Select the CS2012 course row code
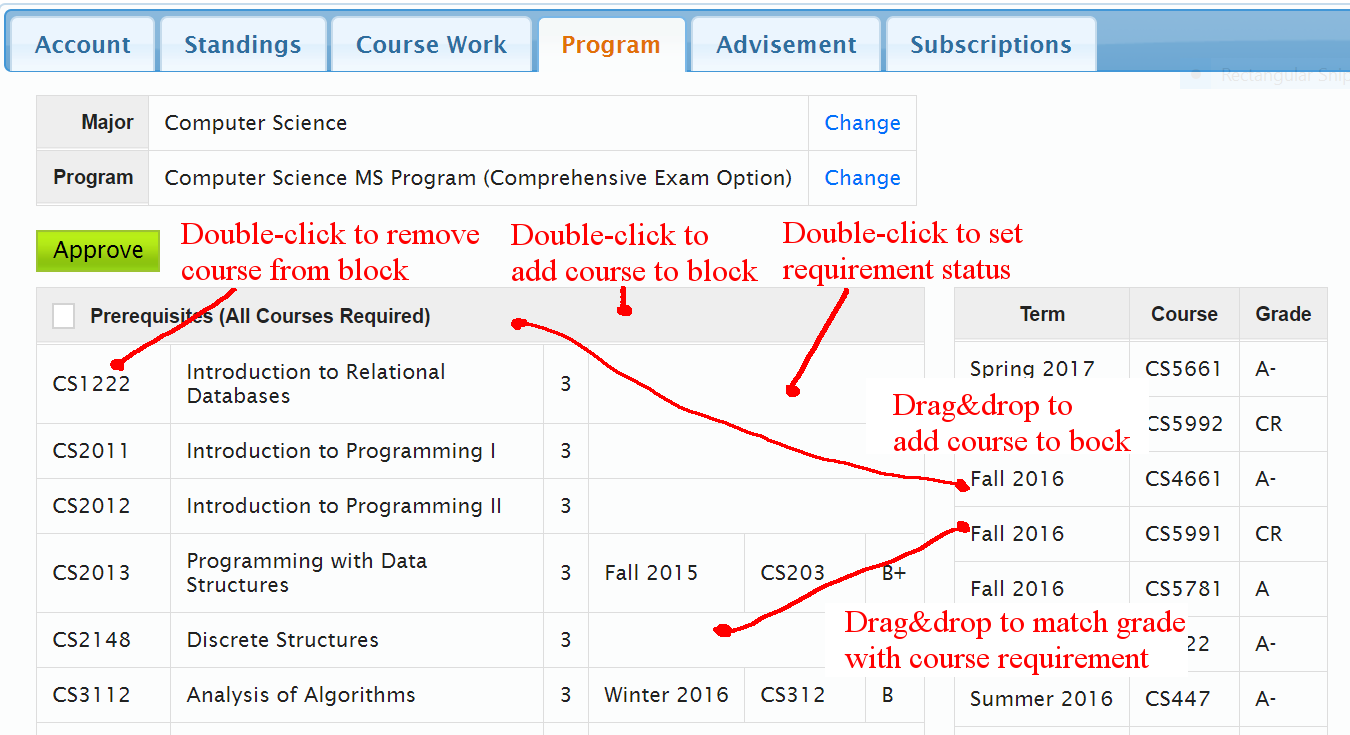 tap(91, 506)
